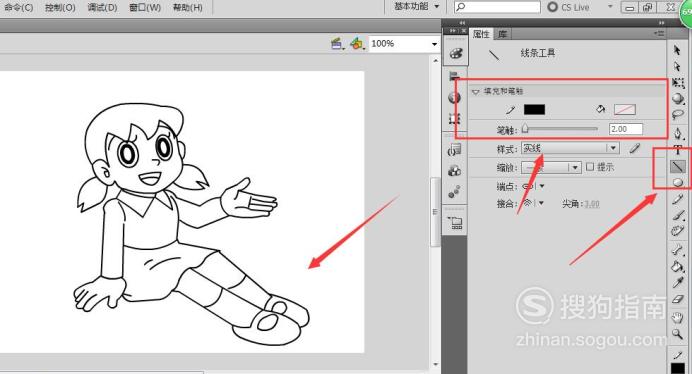Screen dimensions: 692x374
Task: Select the Paint Bucket tool
Action: tap(677, 266)
